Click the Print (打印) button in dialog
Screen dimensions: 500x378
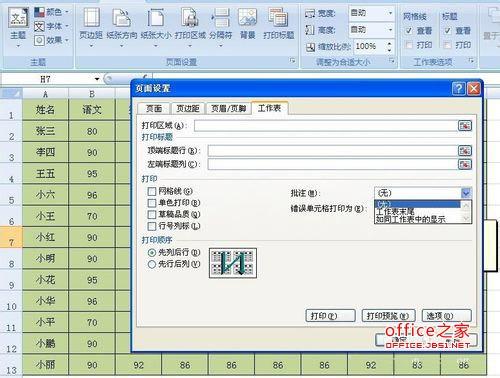[330, 316]
